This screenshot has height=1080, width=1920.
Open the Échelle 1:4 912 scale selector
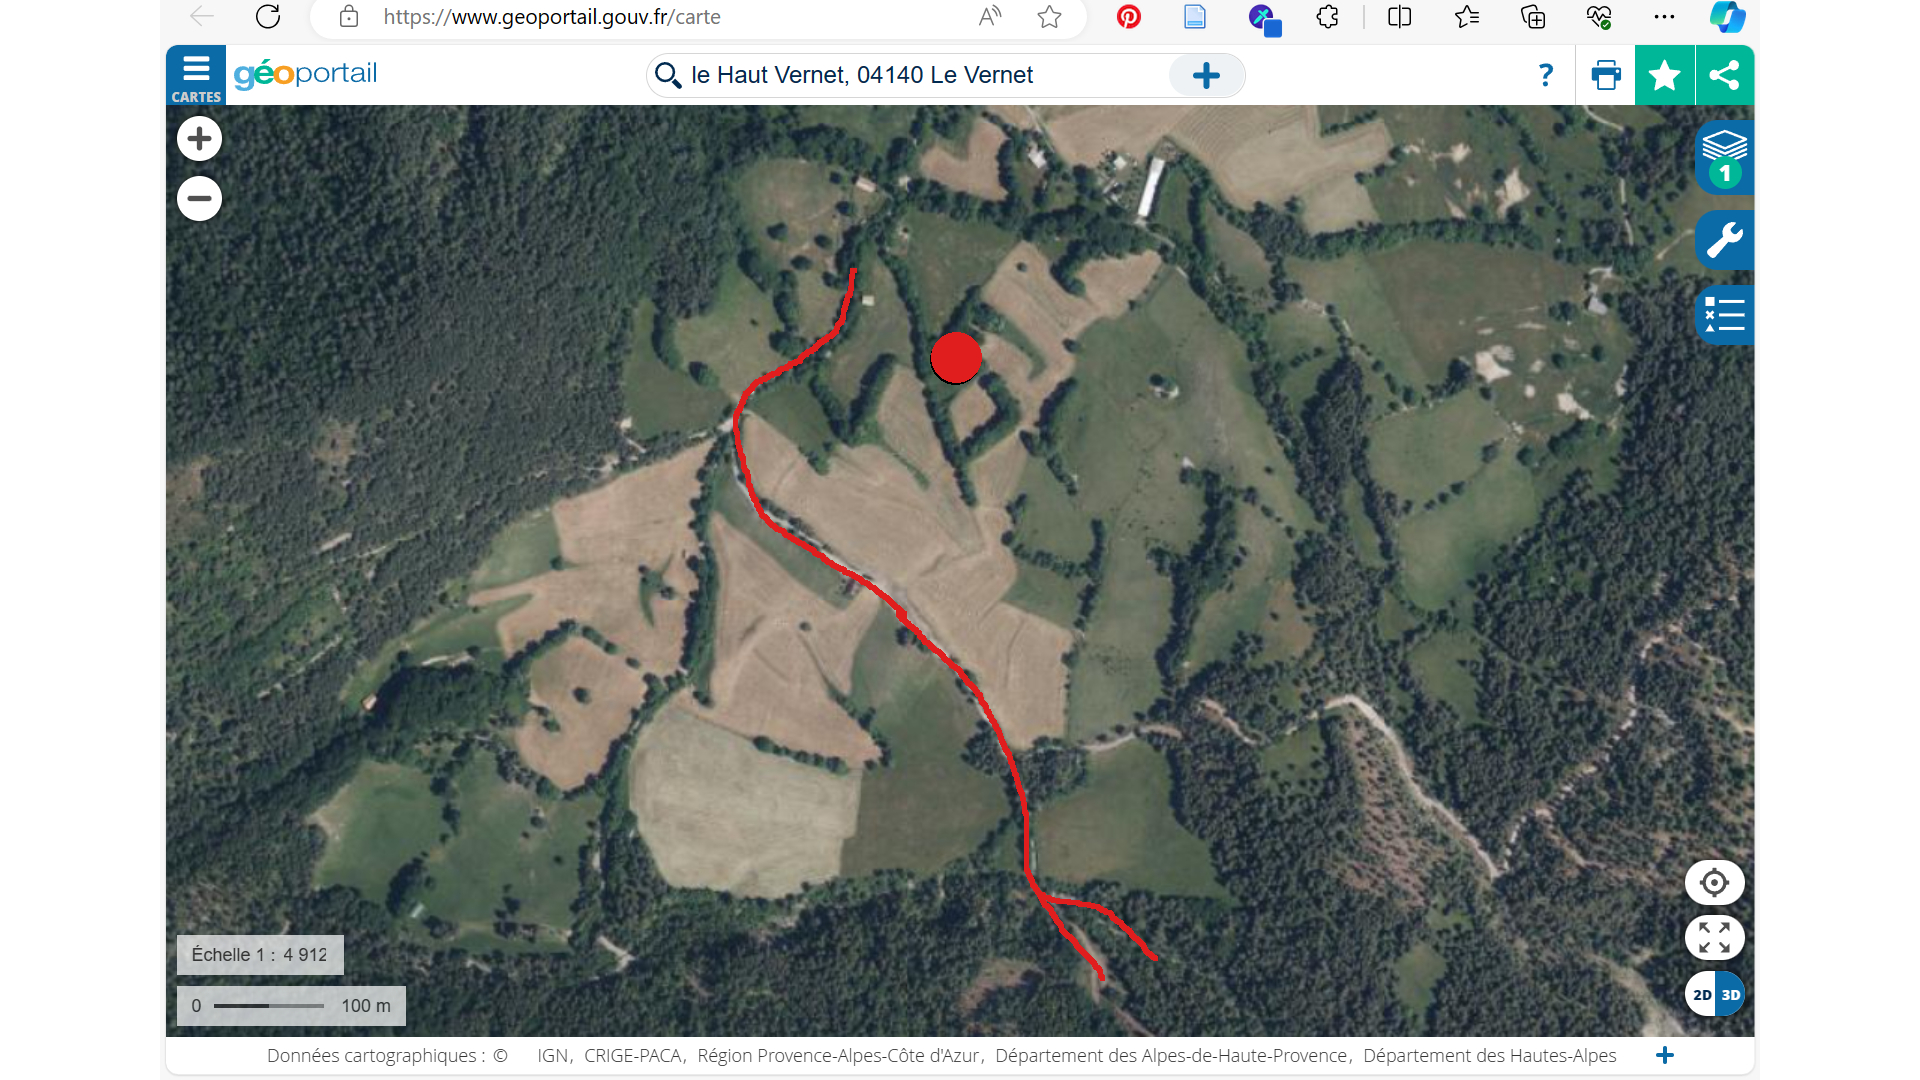(x=260, y=955)
